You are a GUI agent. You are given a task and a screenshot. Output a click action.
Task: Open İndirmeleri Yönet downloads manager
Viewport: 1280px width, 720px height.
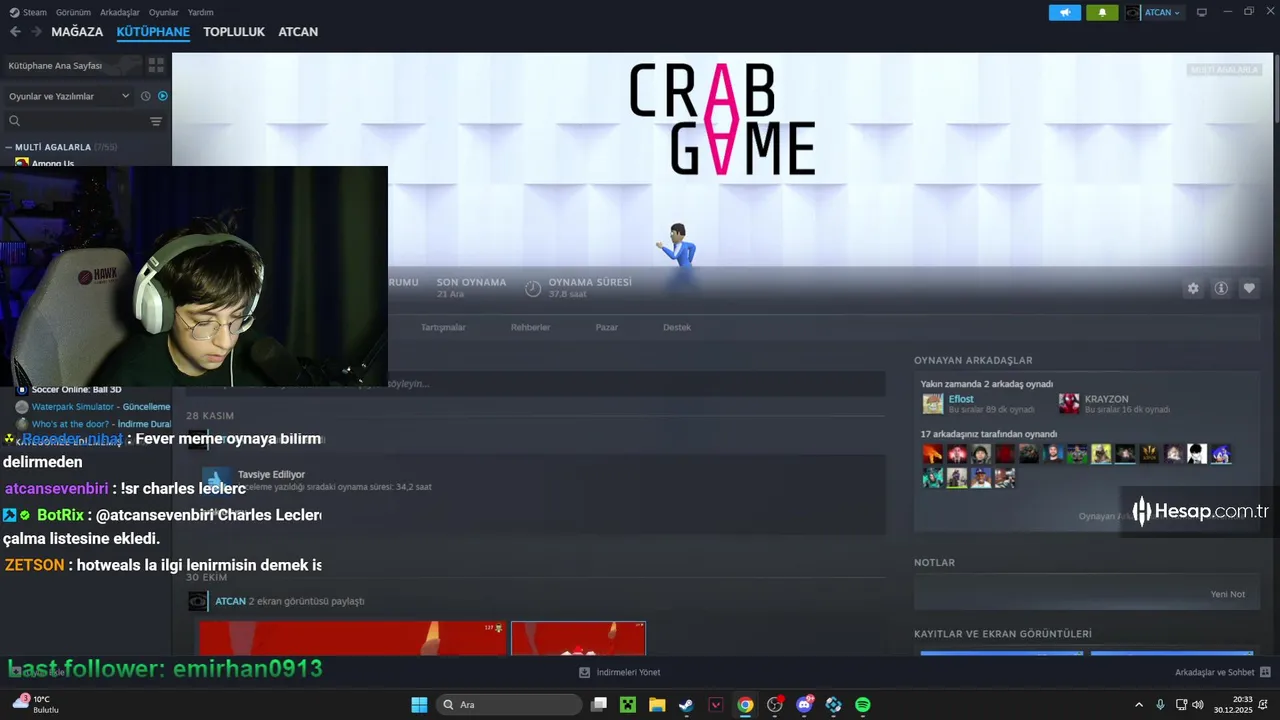[x=620, y=672]
